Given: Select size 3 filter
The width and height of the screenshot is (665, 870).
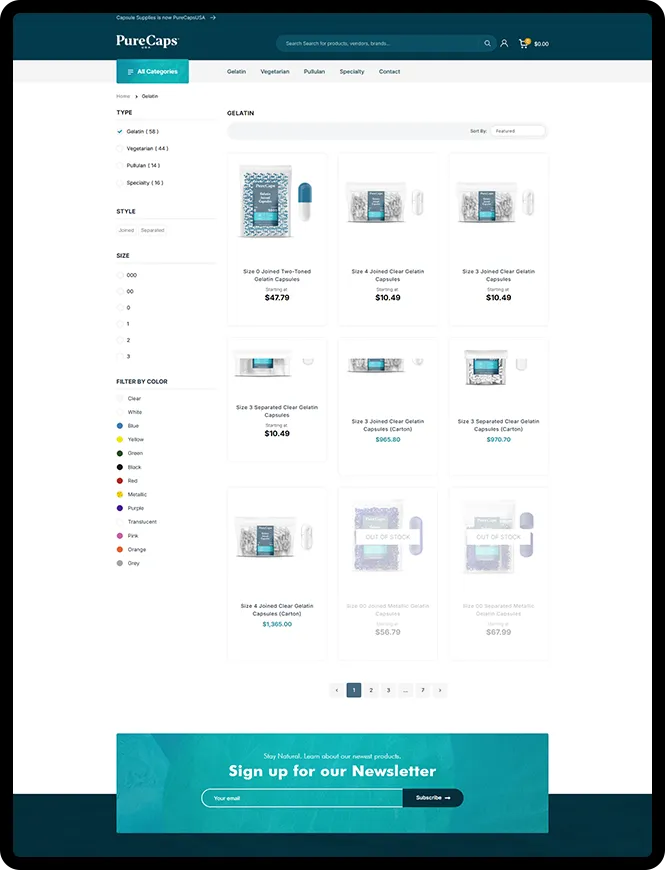Looking at the screenshot, I should [x=120, y=356].
